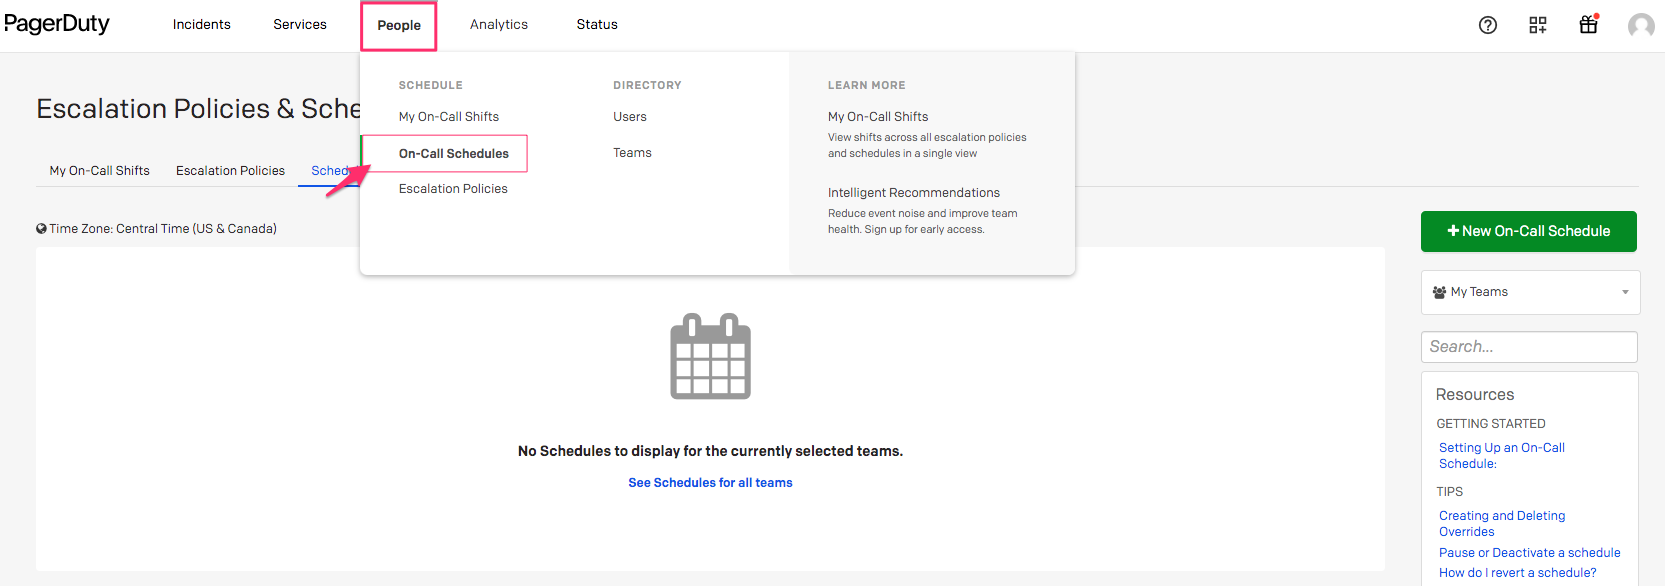1665x586 pixels.
Task: Open Users under Directory
Action: 630,117
